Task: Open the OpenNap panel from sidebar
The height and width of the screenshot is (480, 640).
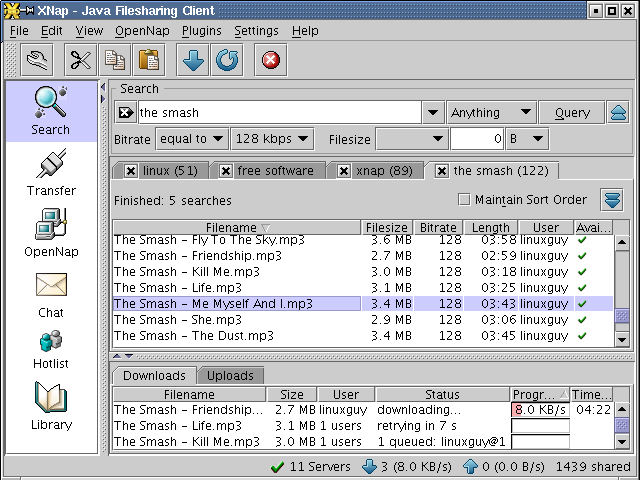Action: point(51,233)
